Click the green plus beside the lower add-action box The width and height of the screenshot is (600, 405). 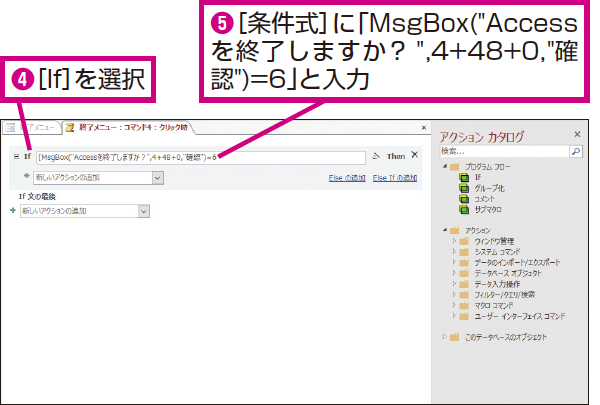tap(13, 211)
